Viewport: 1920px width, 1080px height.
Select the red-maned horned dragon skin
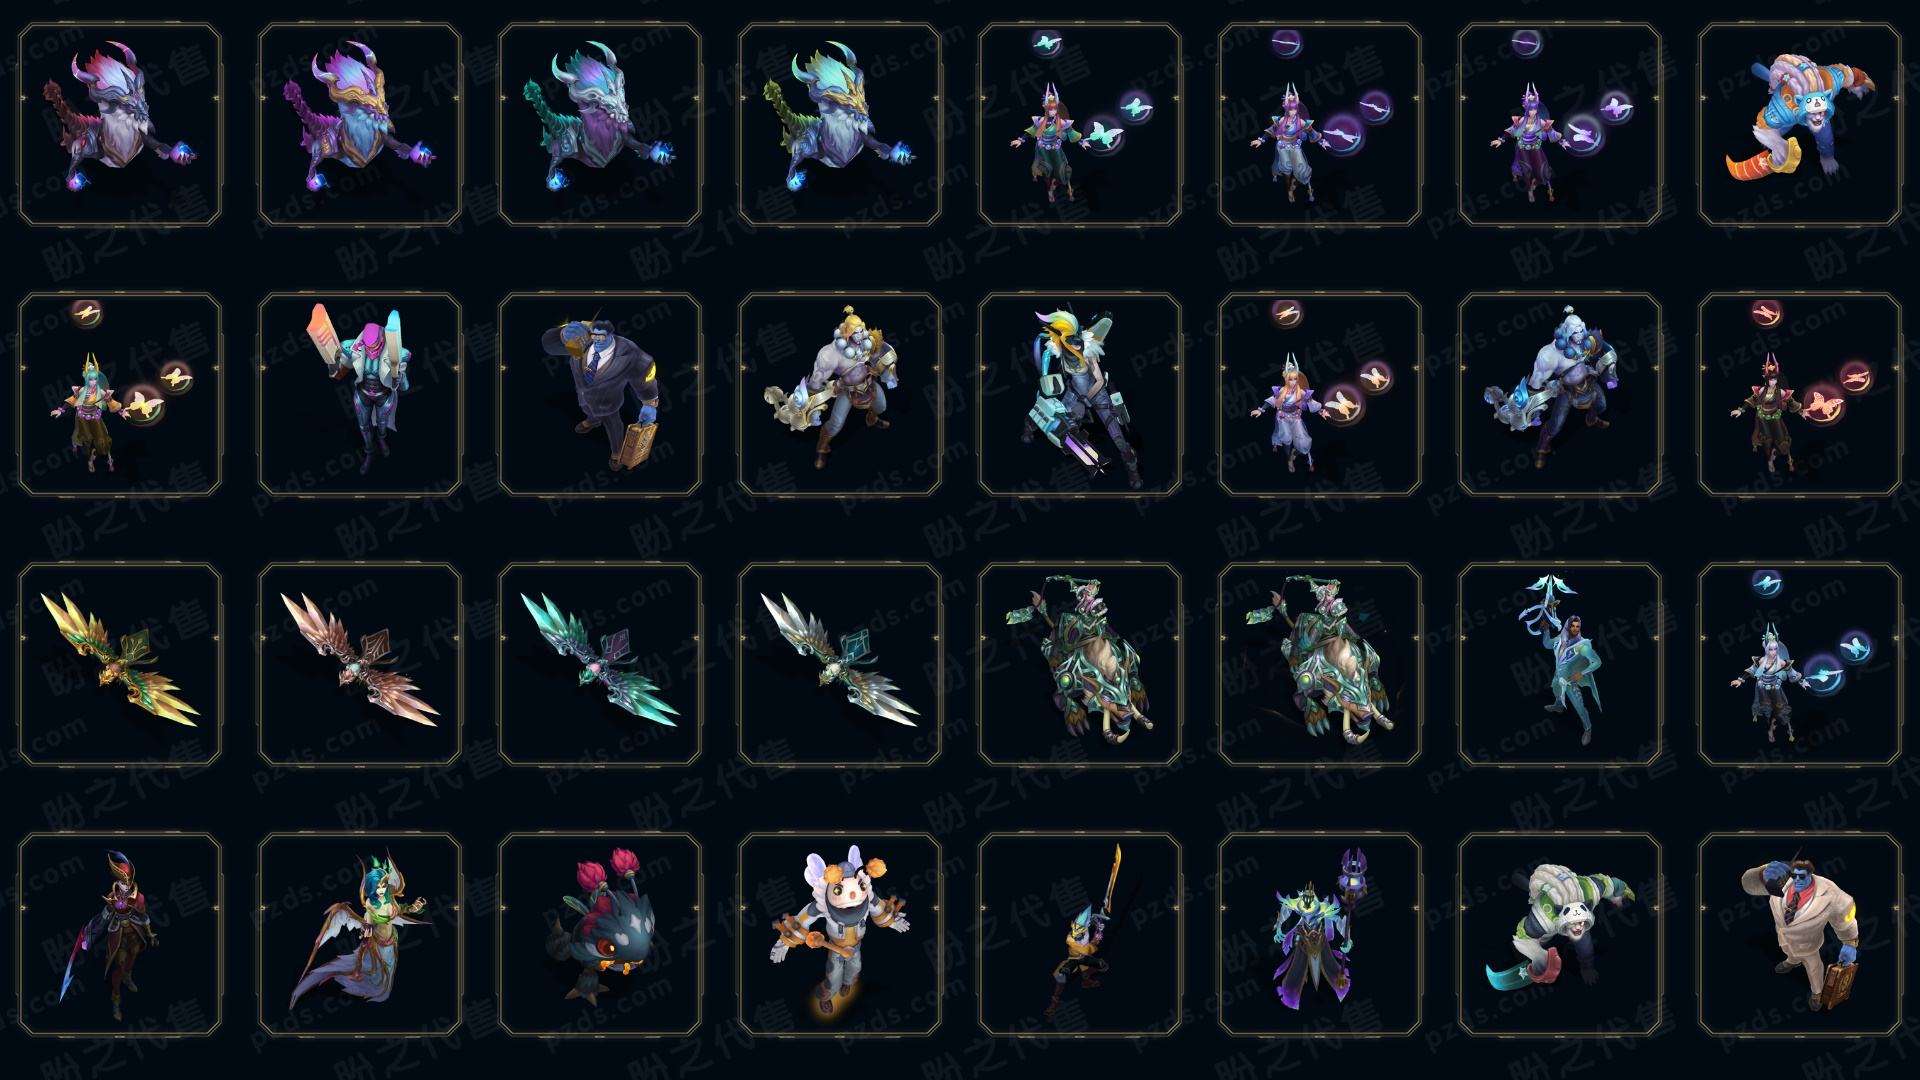[120, 125]
